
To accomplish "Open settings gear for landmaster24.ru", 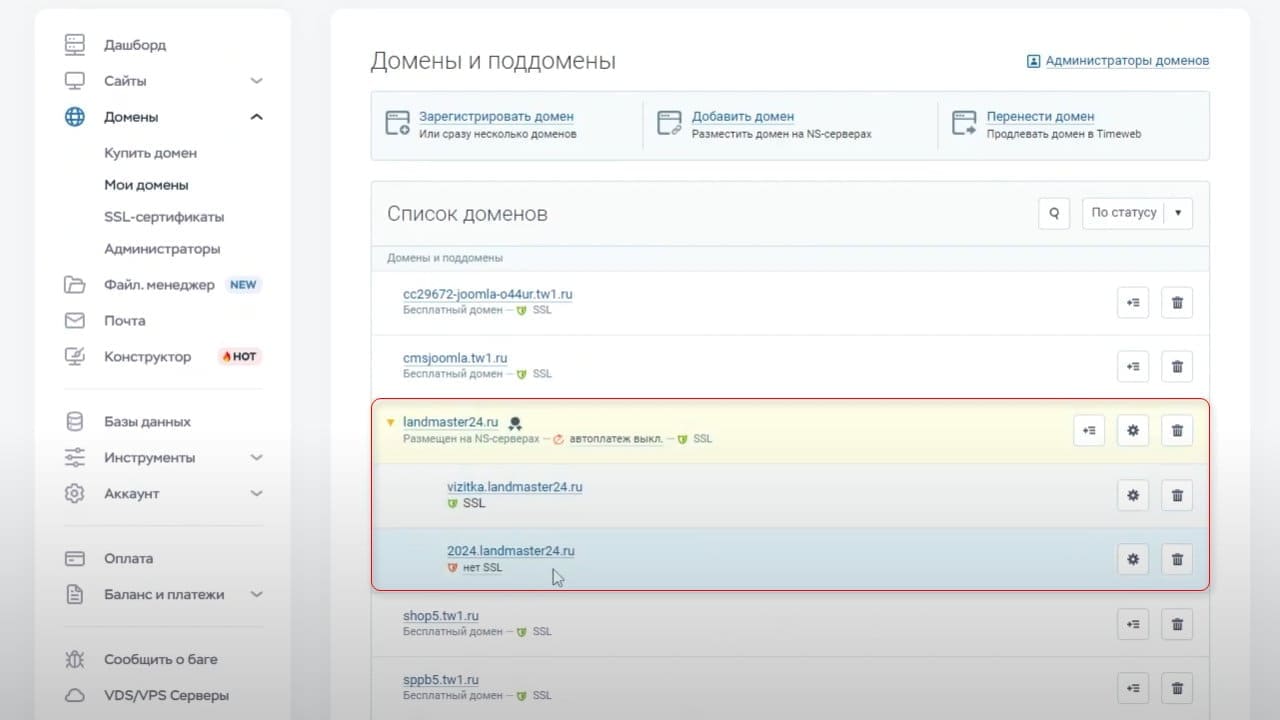I will [1133, 431].
